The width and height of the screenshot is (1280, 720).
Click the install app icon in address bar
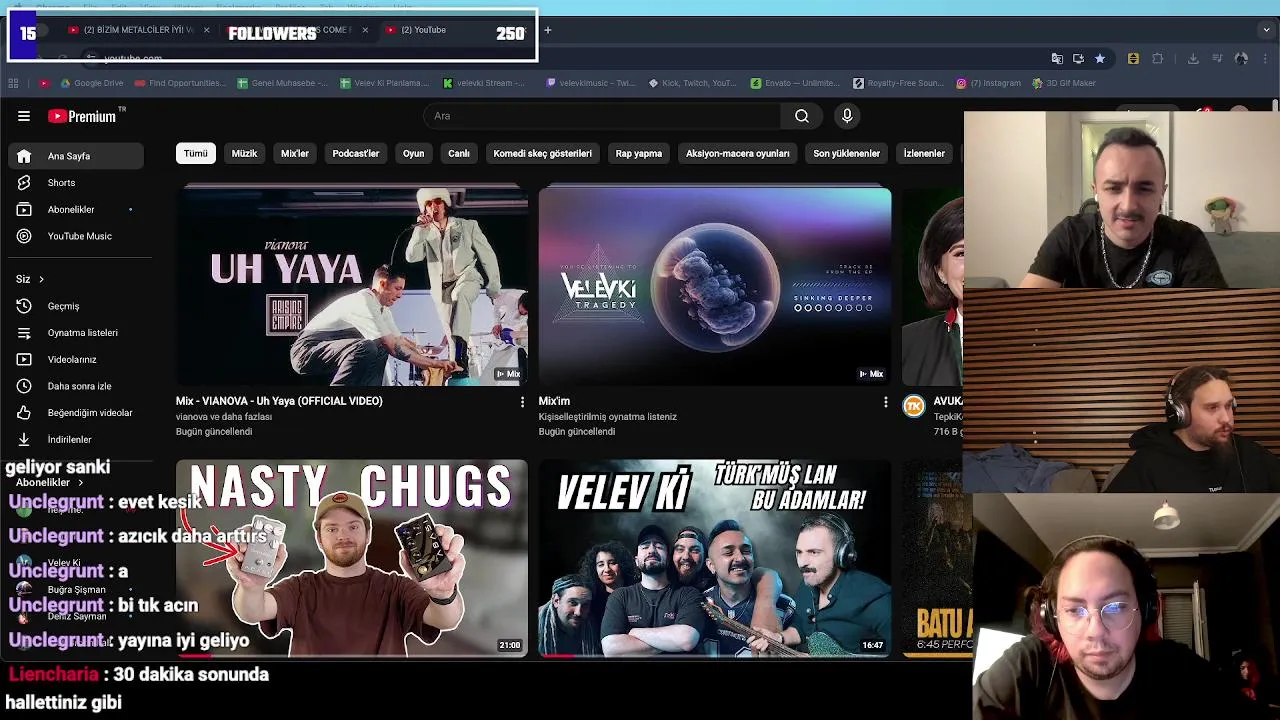(x=1078, y=59)
